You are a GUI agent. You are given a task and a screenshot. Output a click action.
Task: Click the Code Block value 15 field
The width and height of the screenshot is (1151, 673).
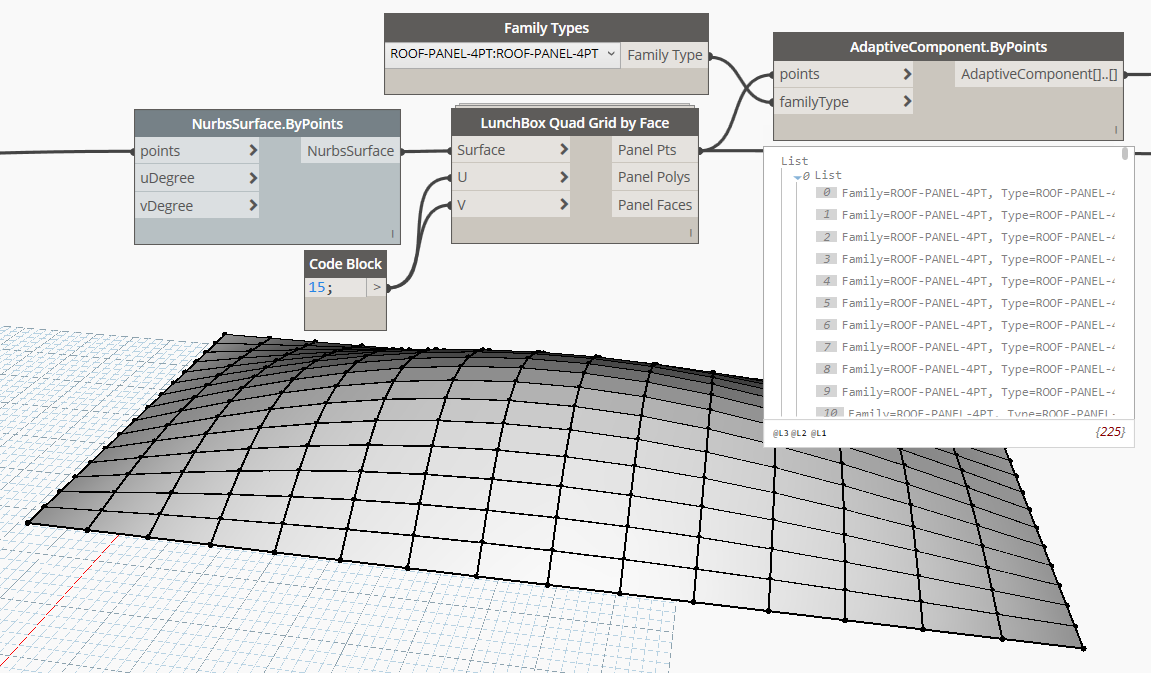coord(334,287)
